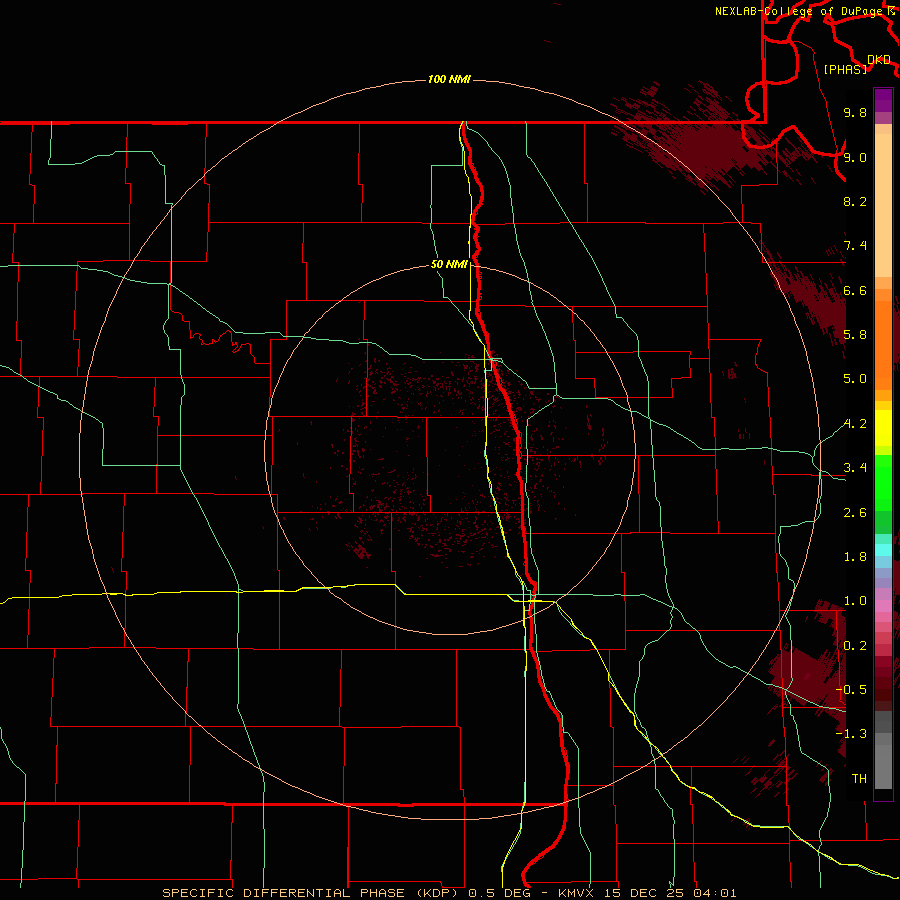Select the pink segment of color bar
The image size is (900, 900).
coord(883,606)
